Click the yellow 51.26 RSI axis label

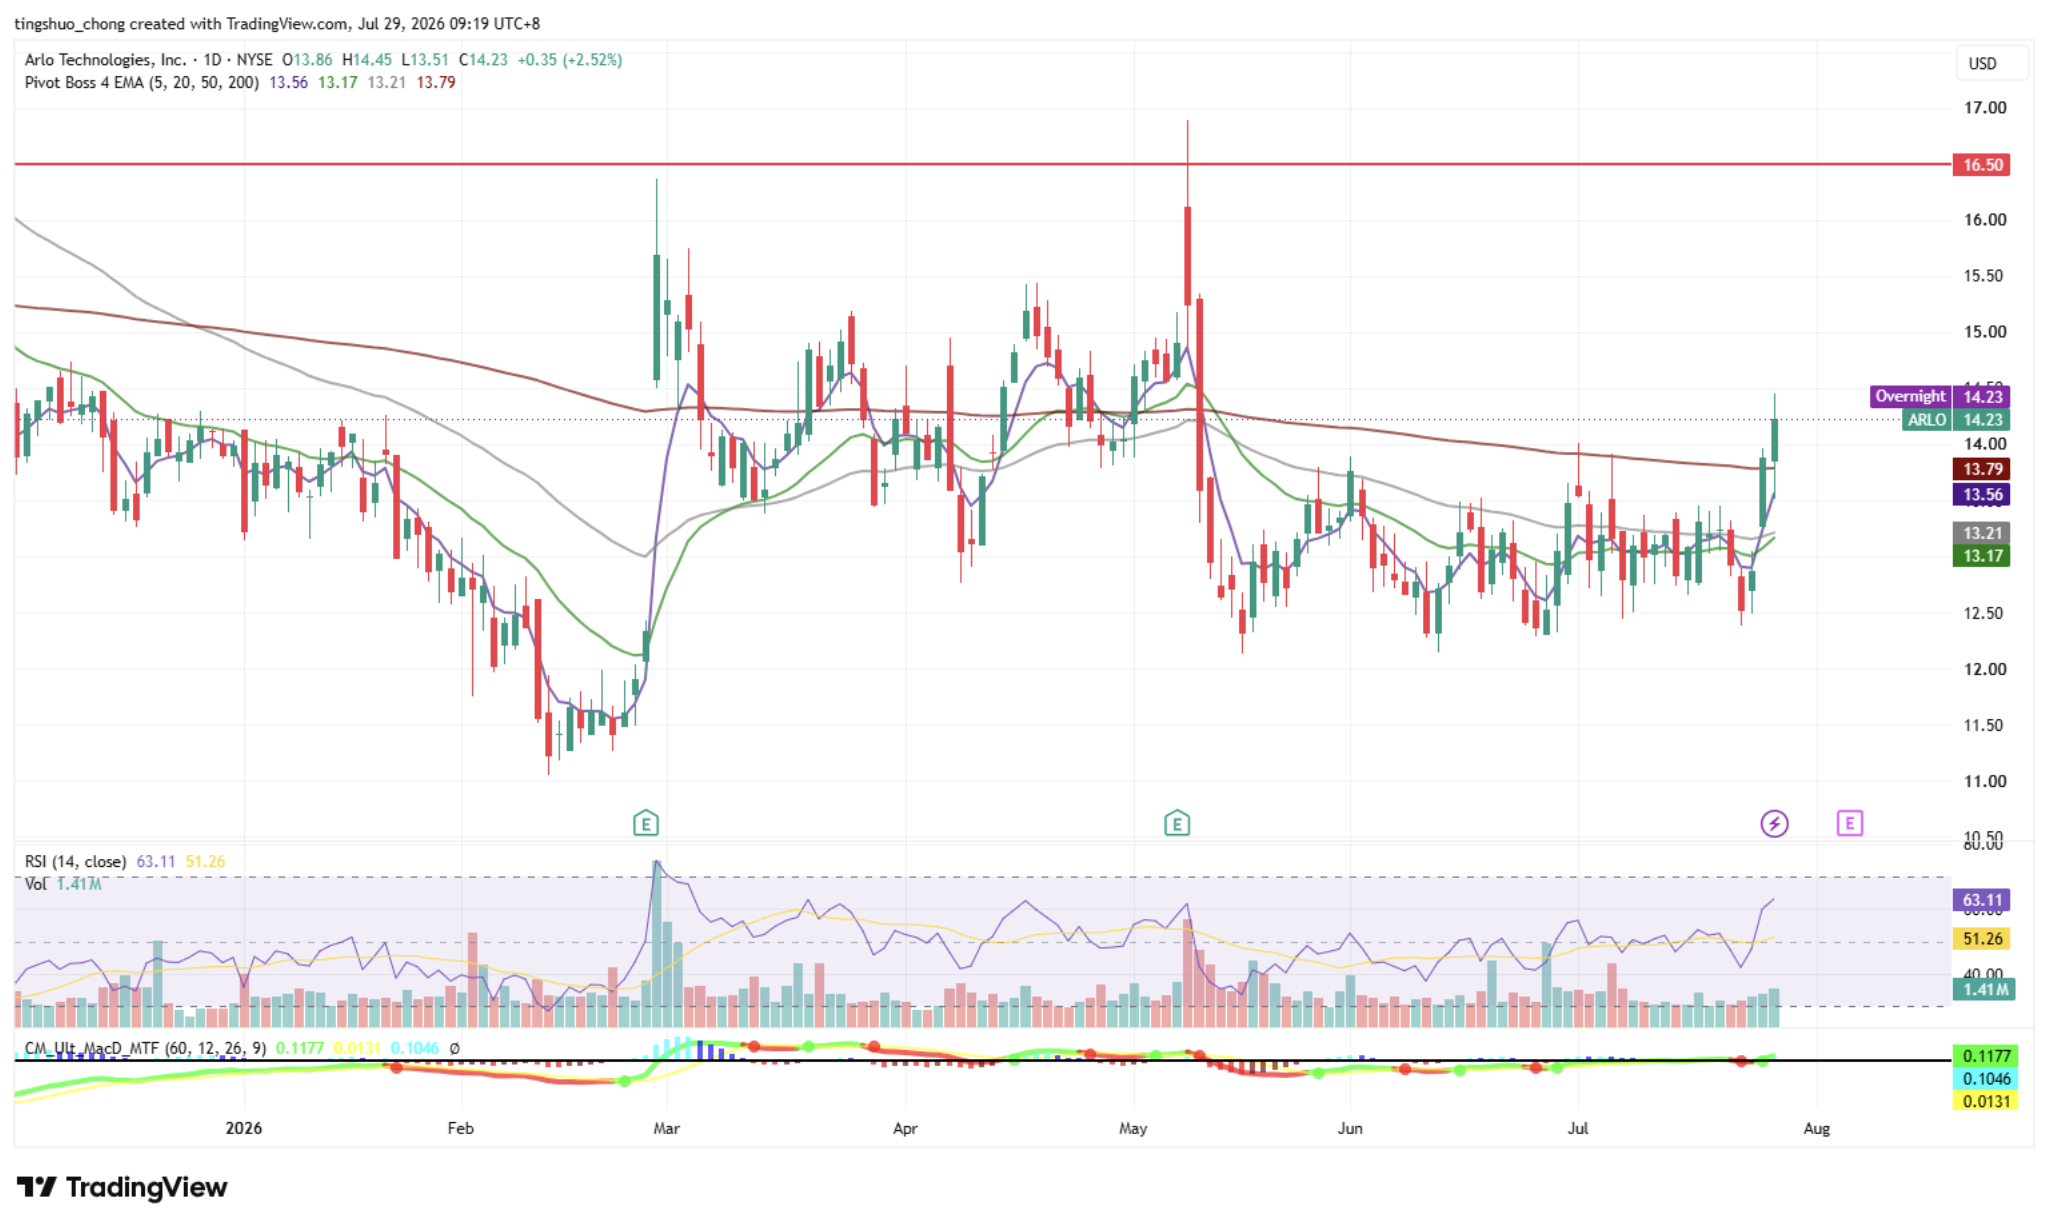1981,939
